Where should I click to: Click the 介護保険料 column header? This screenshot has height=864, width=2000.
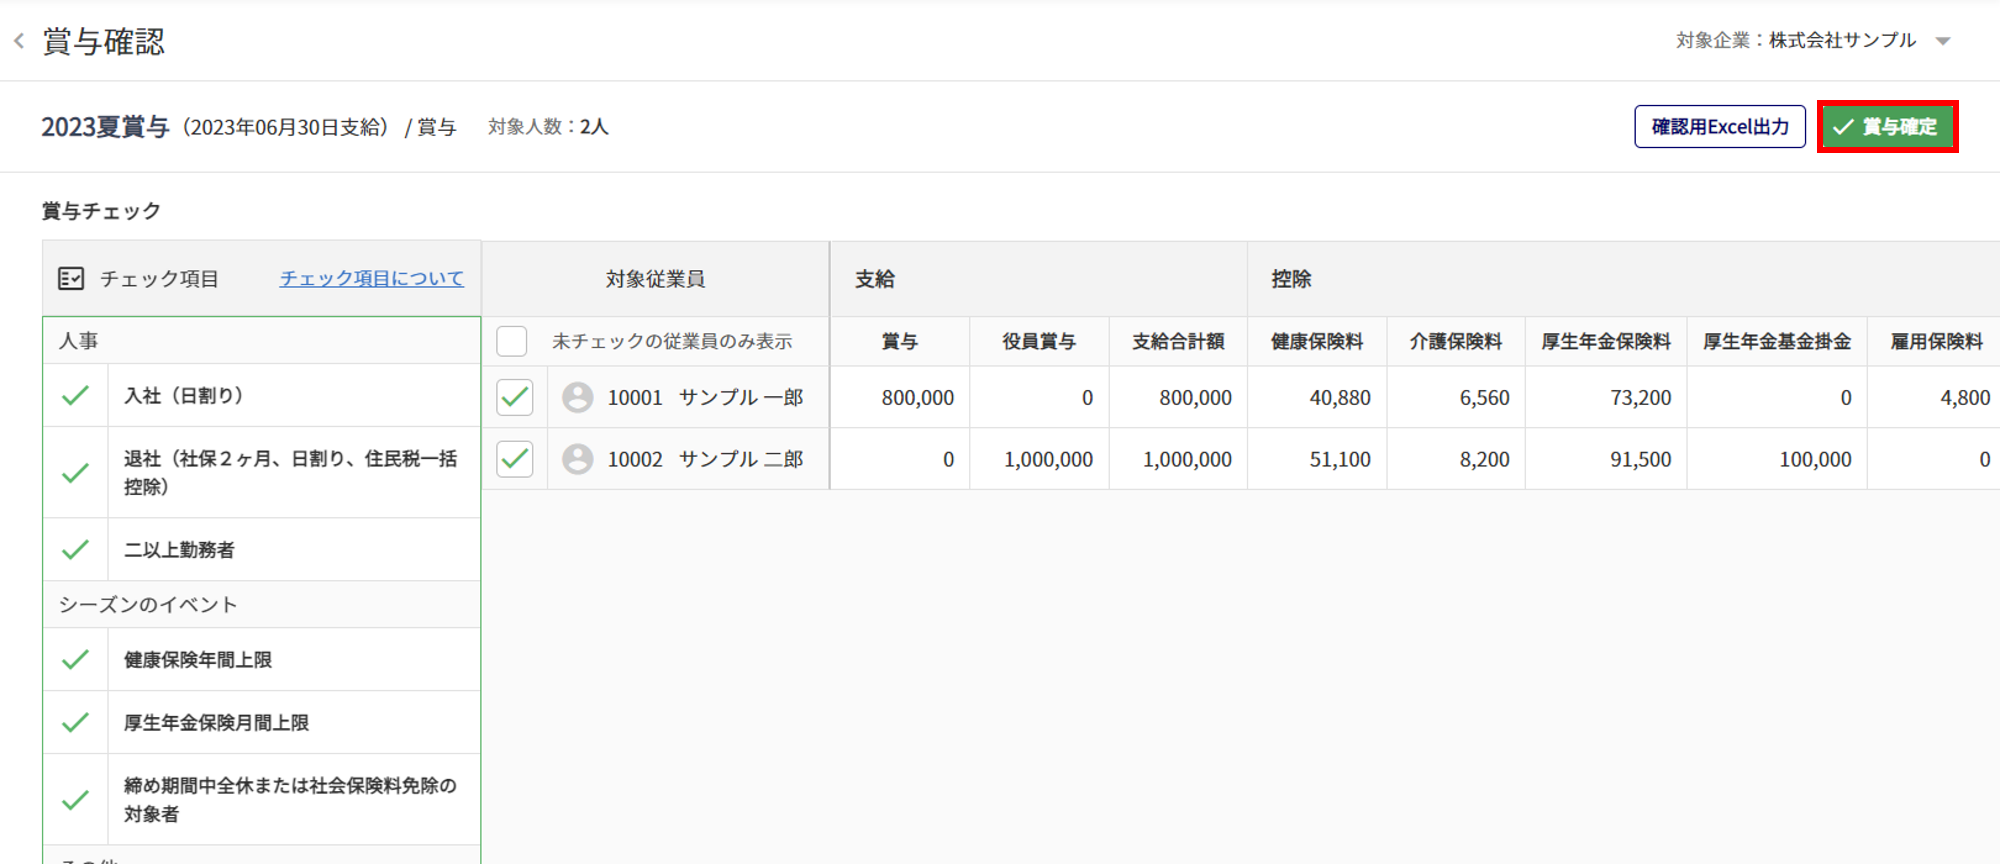coord(1456,342)
